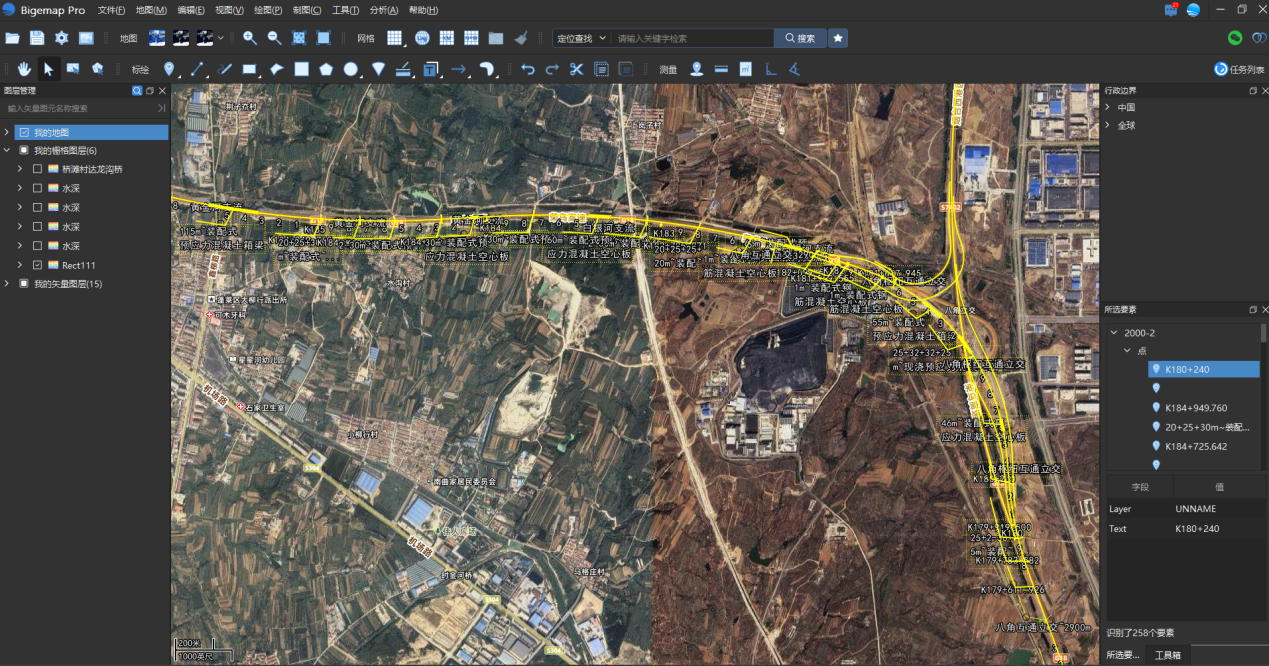Open settings via the gear toolbar icon
The image size is (1269, 666).
point(61,38)
